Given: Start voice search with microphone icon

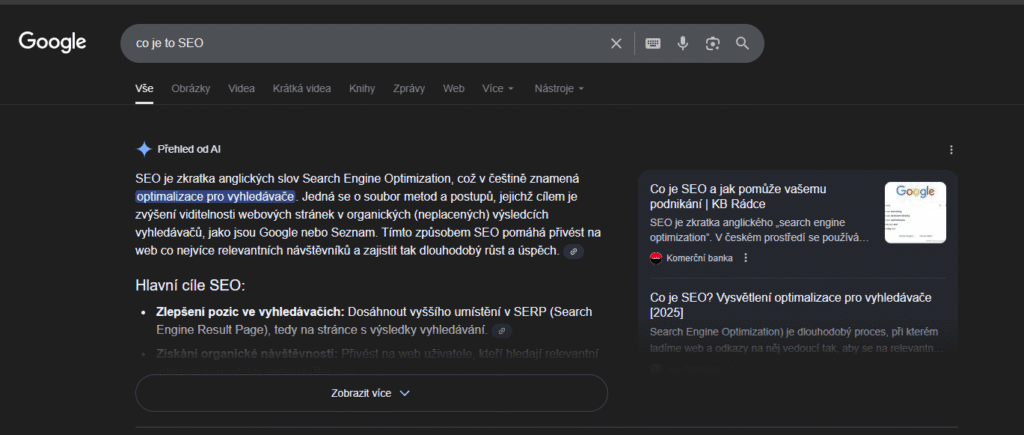Looking at the screenshot, I should point(683,43).
